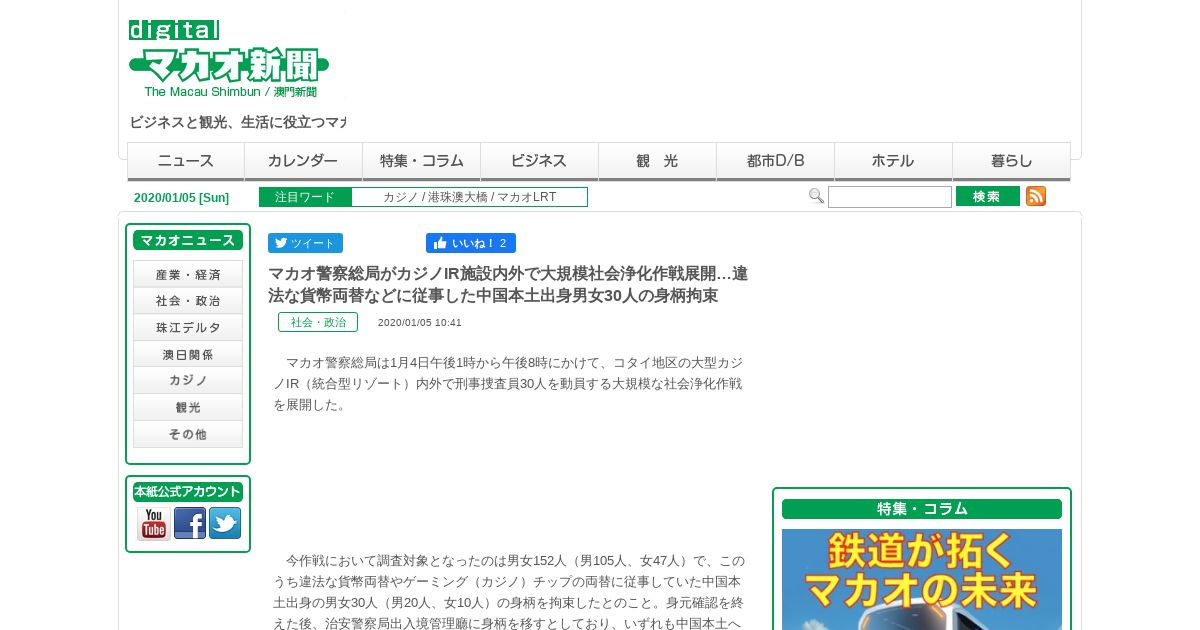Click the magnifier icon beside search box
Viewport: 1200px width, 630px height.
click(x=816, y=196)
